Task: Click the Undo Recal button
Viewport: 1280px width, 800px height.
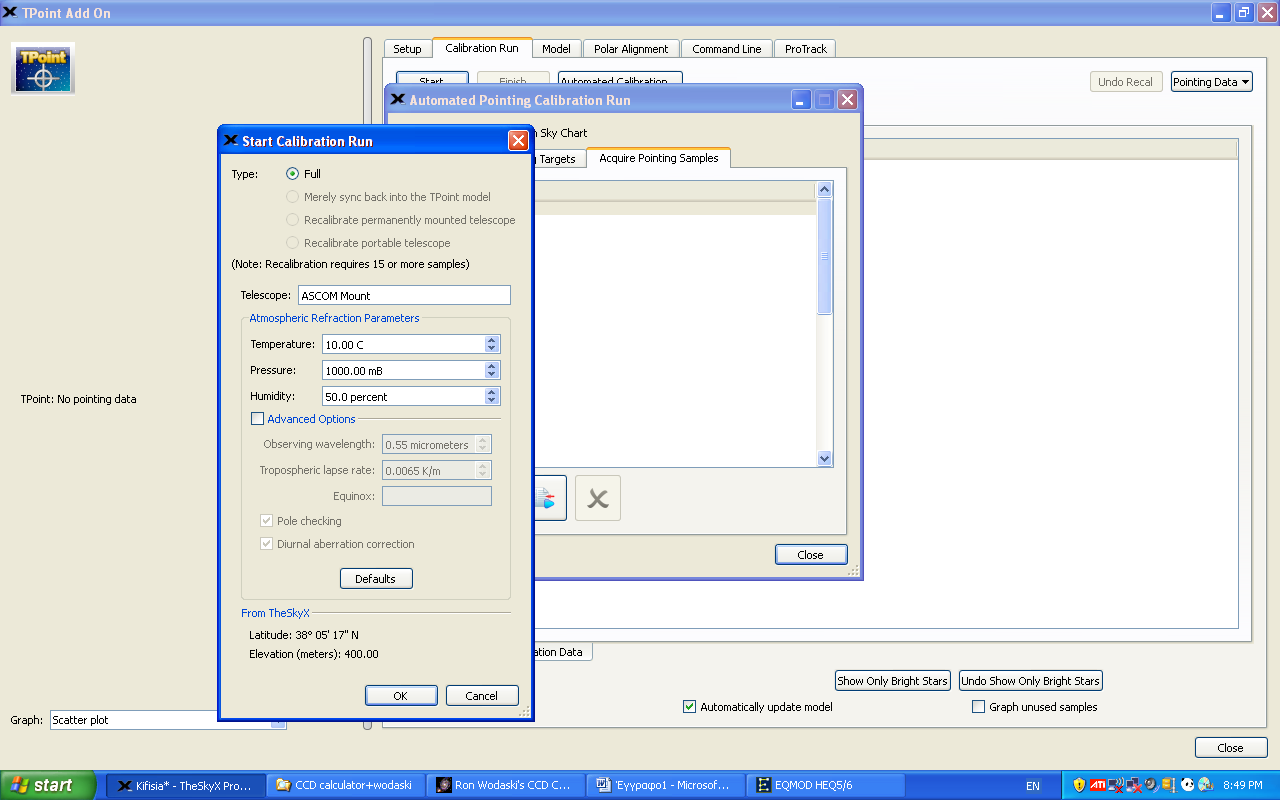Action: (x=1125, y=82)
